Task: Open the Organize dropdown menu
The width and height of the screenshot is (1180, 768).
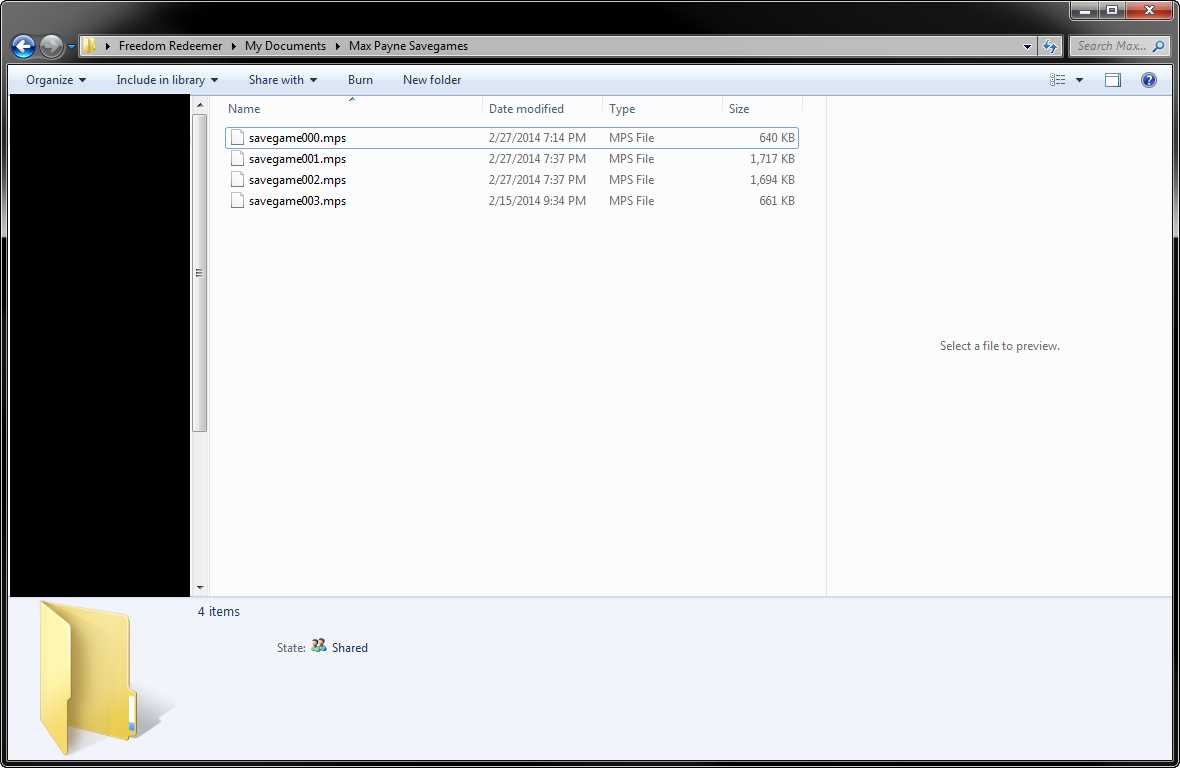Action: (56, 80)
